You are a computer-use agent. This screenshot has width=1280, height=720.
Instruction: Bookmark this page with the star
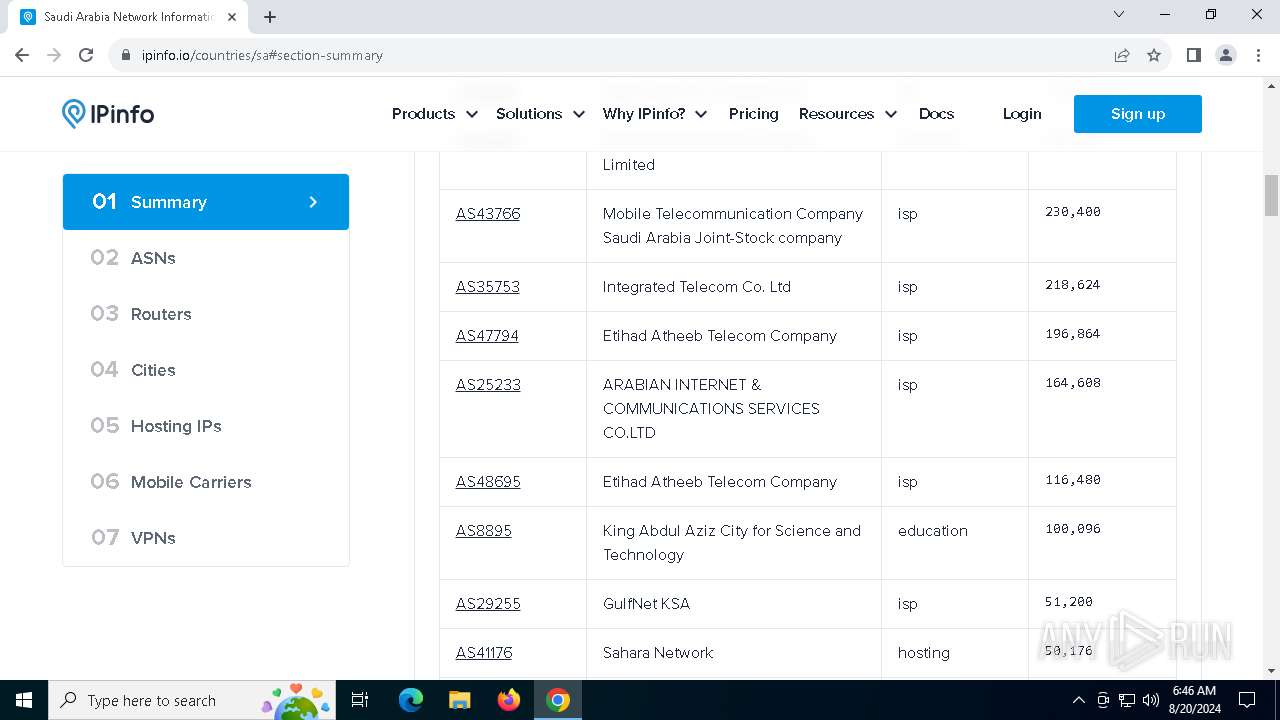tap(1154, 55)
